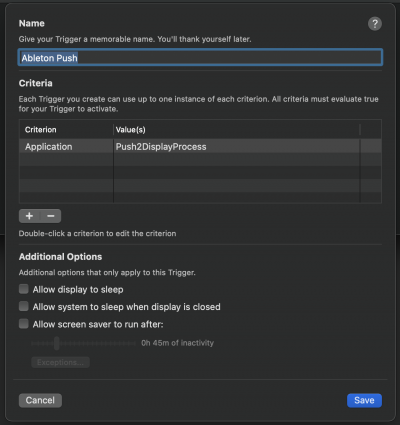Click the inactivity time slider handle
Image resolution: width=400 pixels, height=425 pixels.
pyautogui.click(x=57, y=343)
